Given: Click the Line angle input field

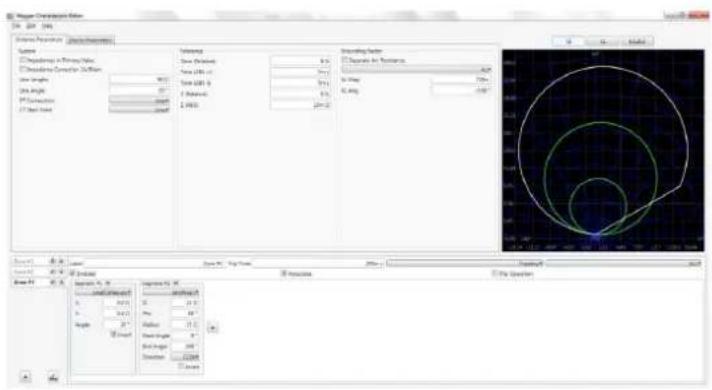Looking at the screenshot, I should click(139, 90).
